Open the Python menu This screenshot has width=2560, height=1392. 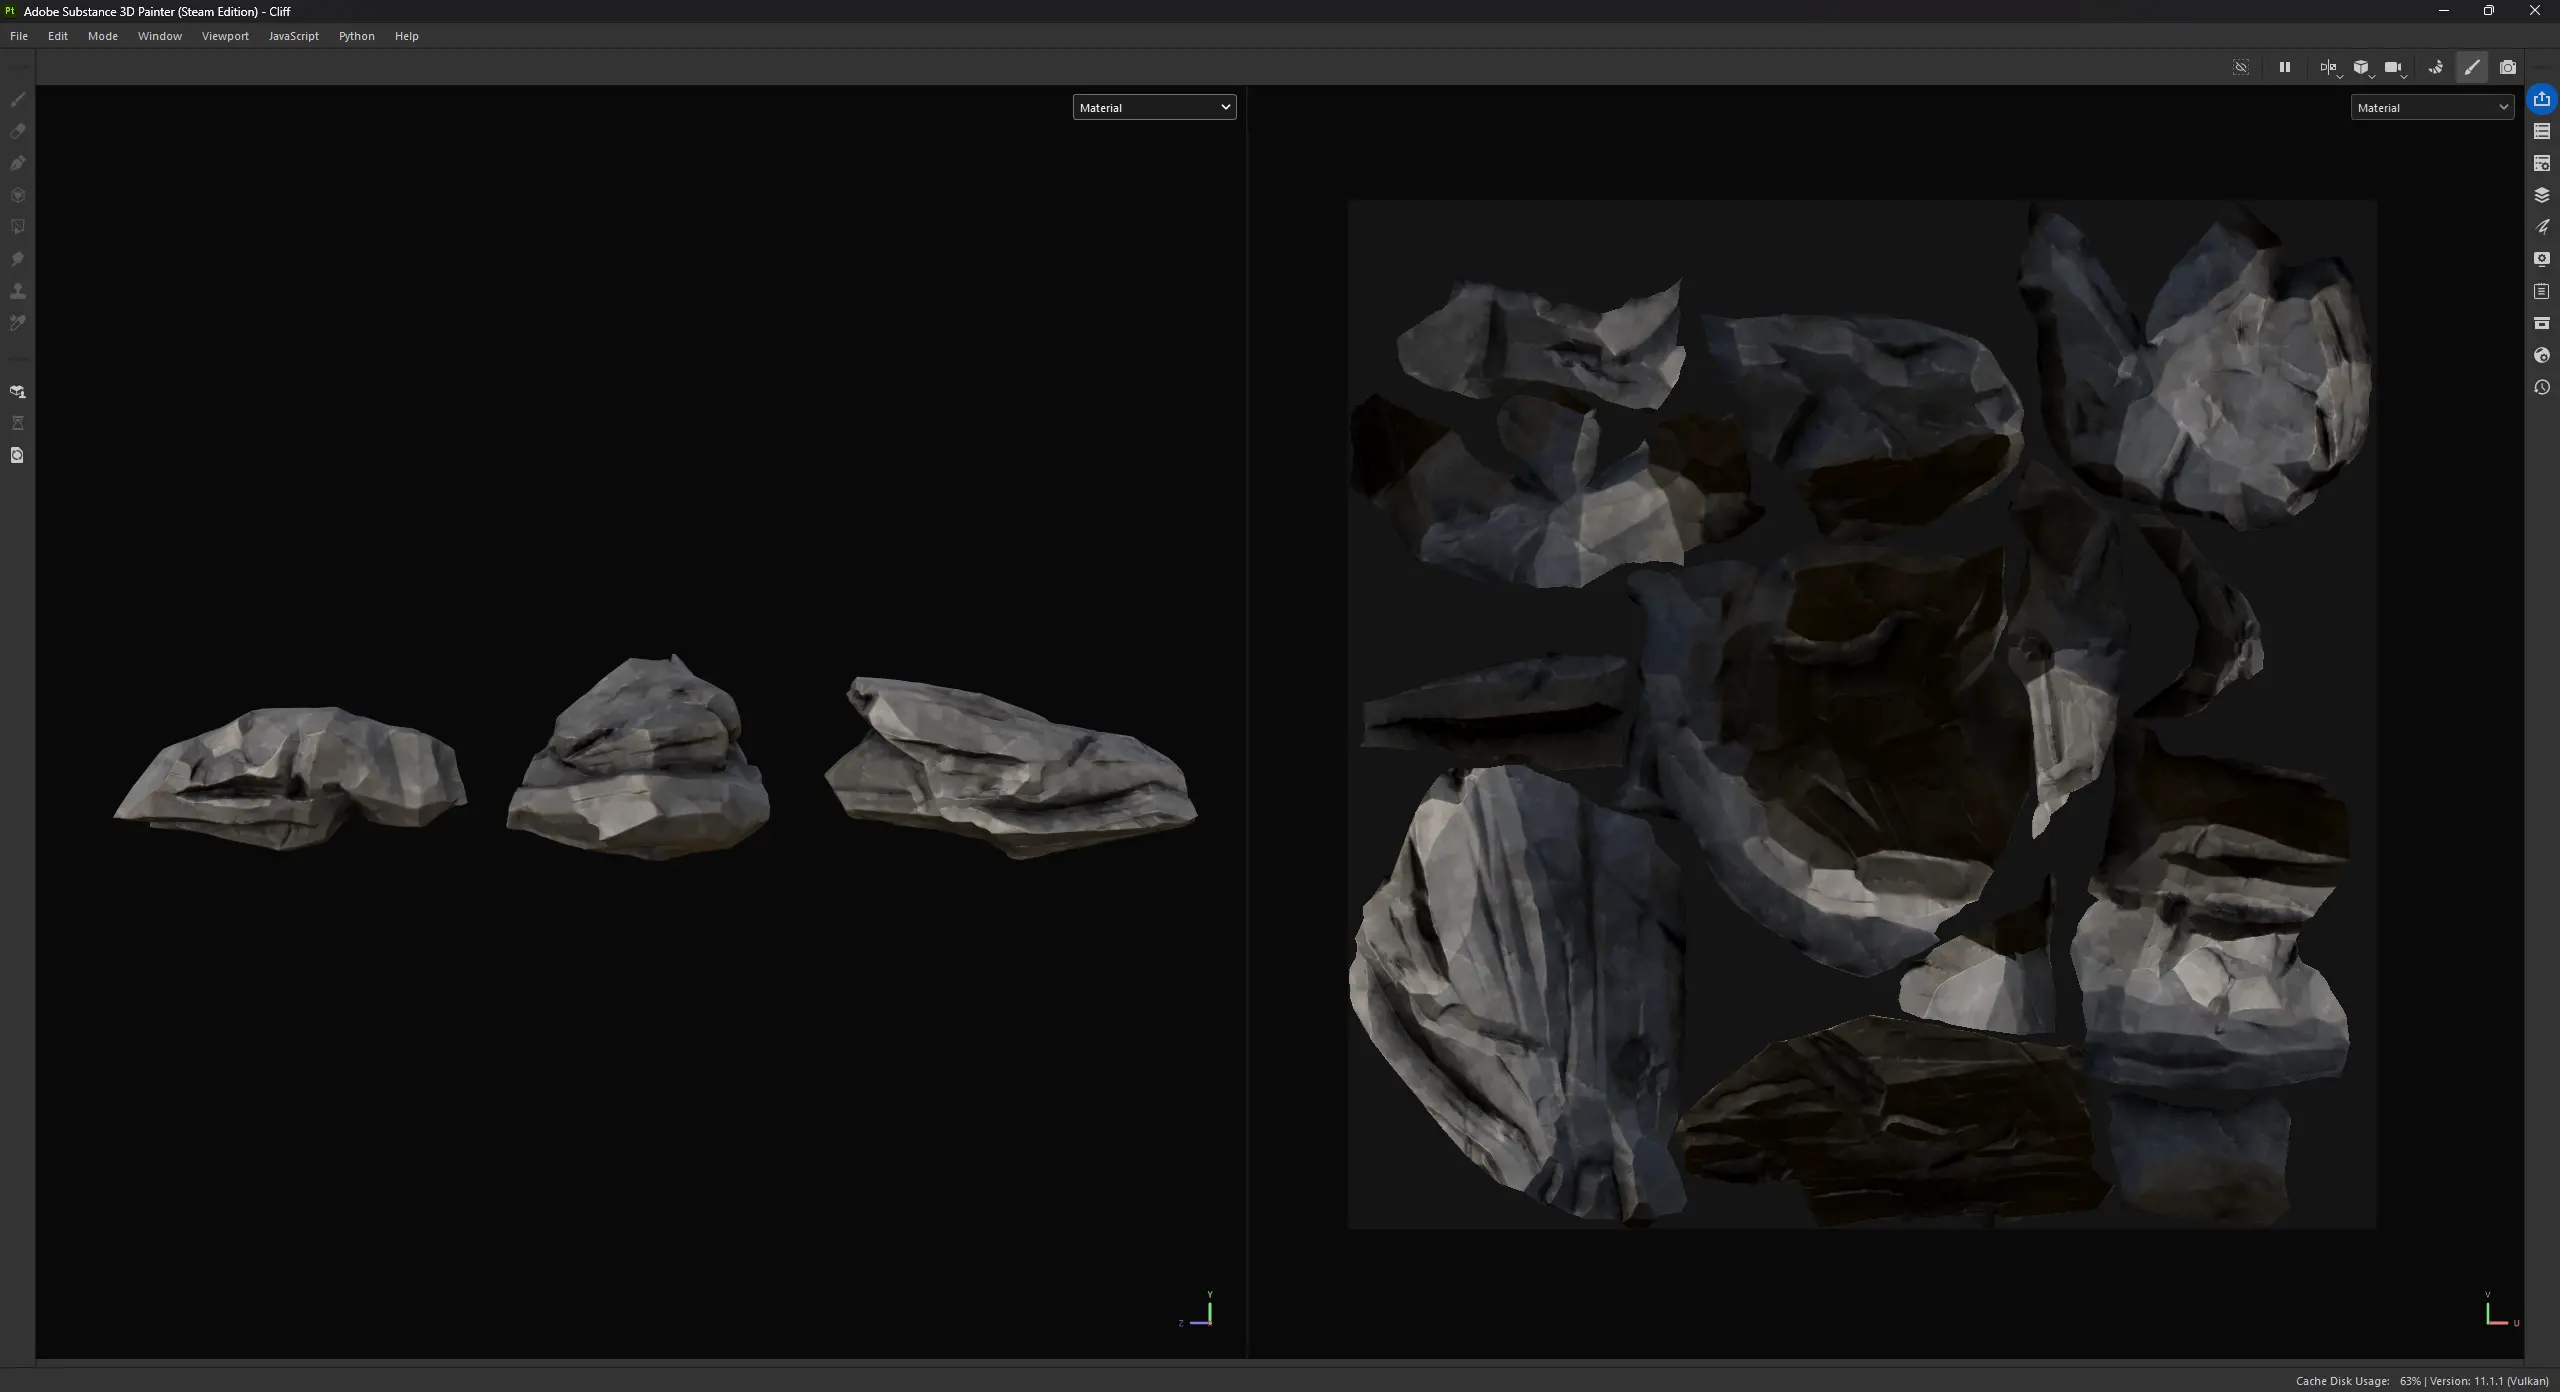[356, 36]
